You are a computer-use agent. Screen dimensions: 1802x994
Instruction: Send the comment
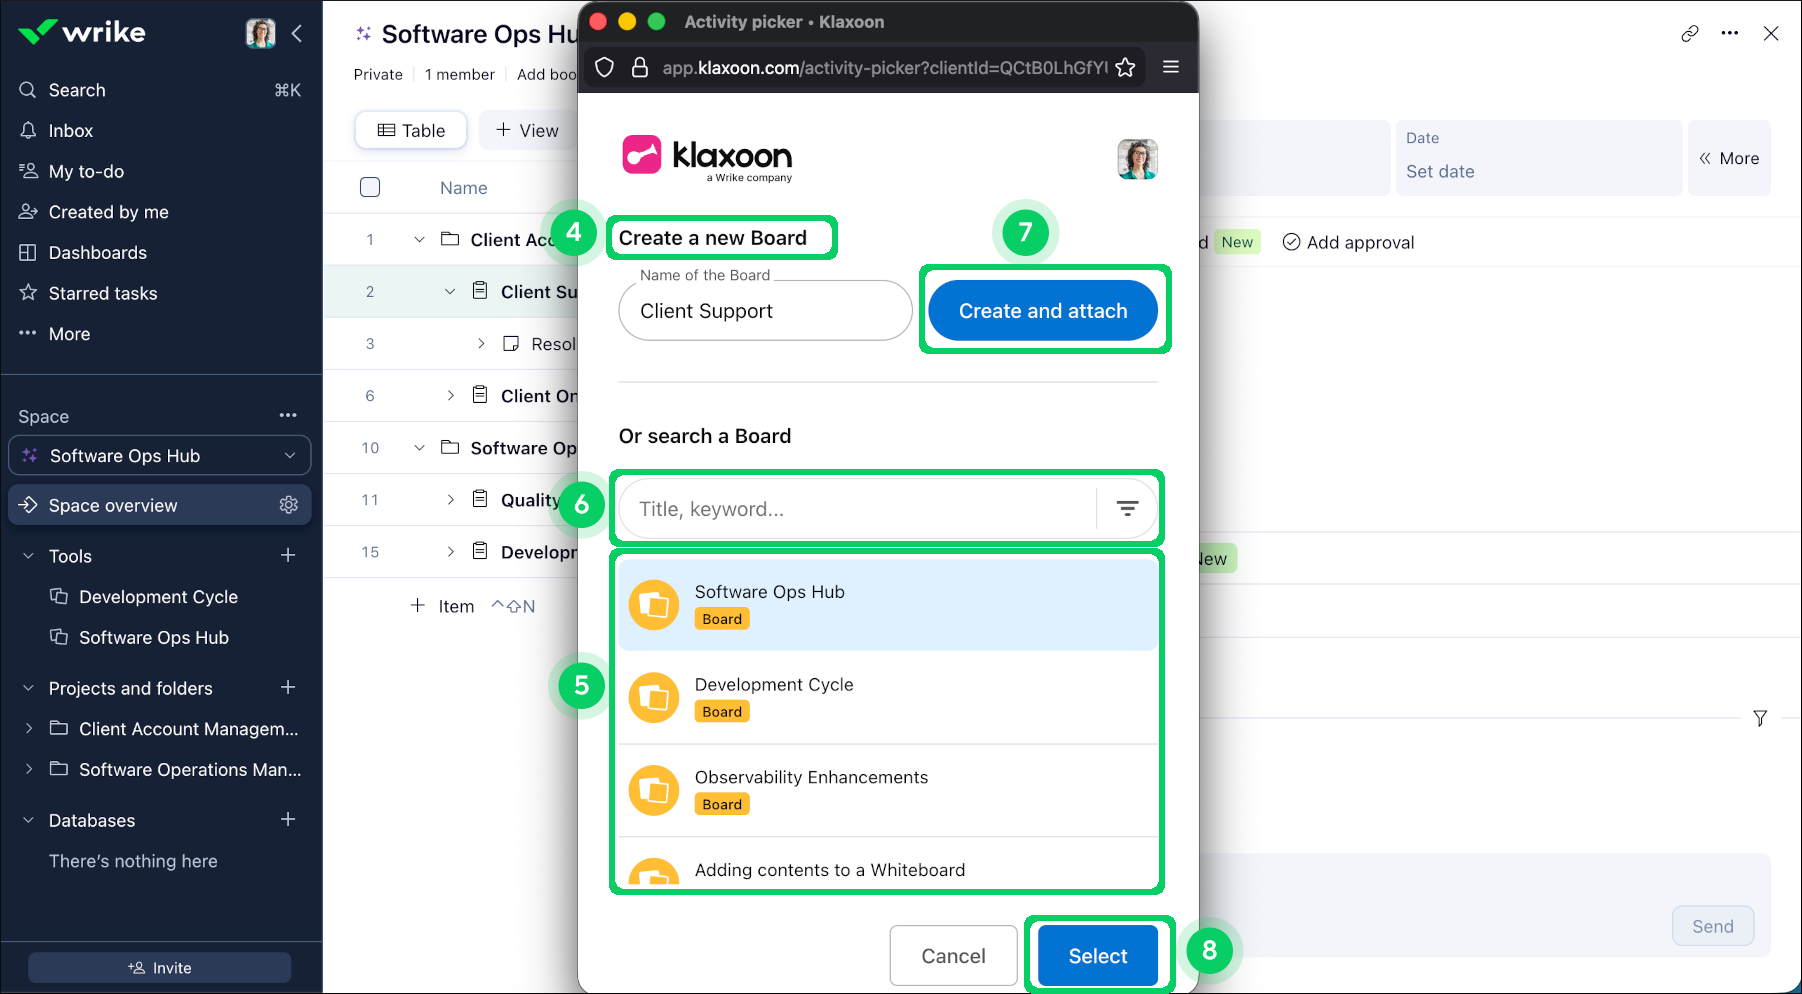pyautogui.click(x=1713, y=926)
